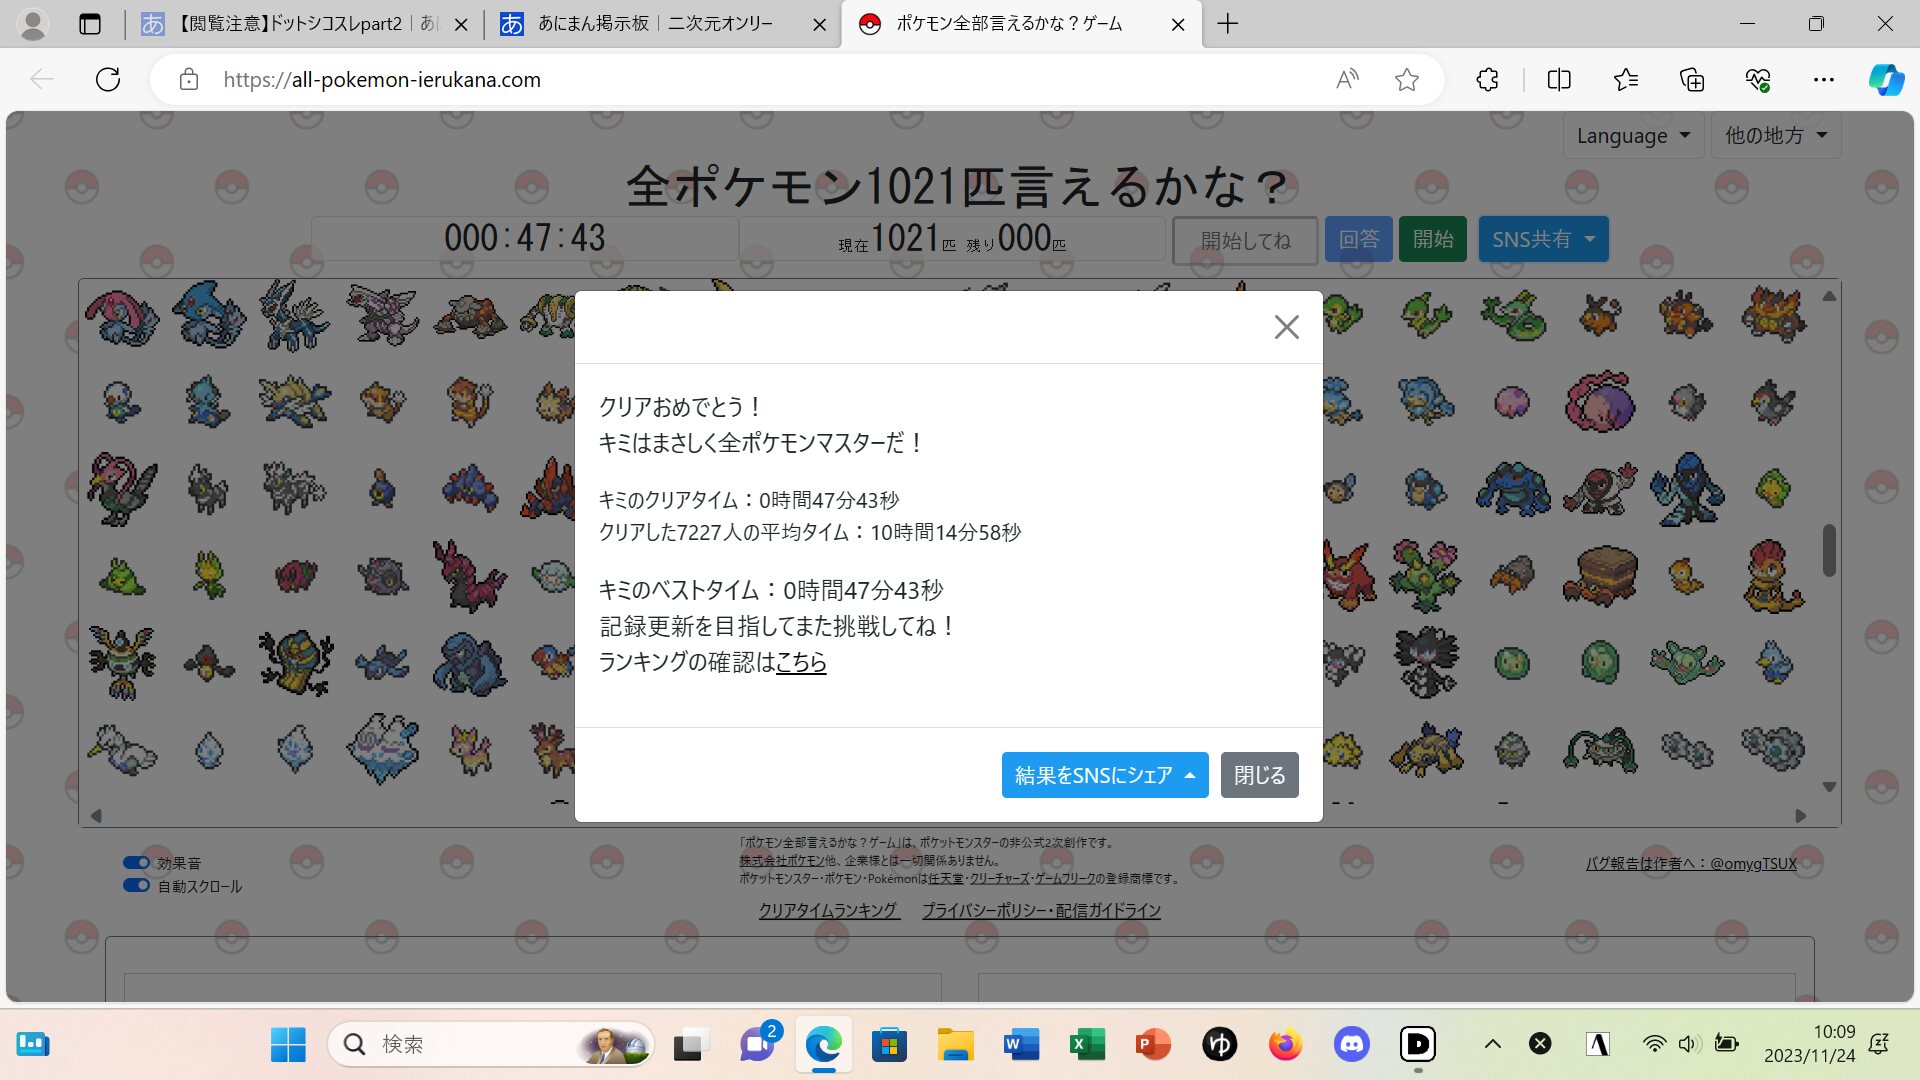
Task: Launch Excel from the taskbar
Action: (1087, 1045)
